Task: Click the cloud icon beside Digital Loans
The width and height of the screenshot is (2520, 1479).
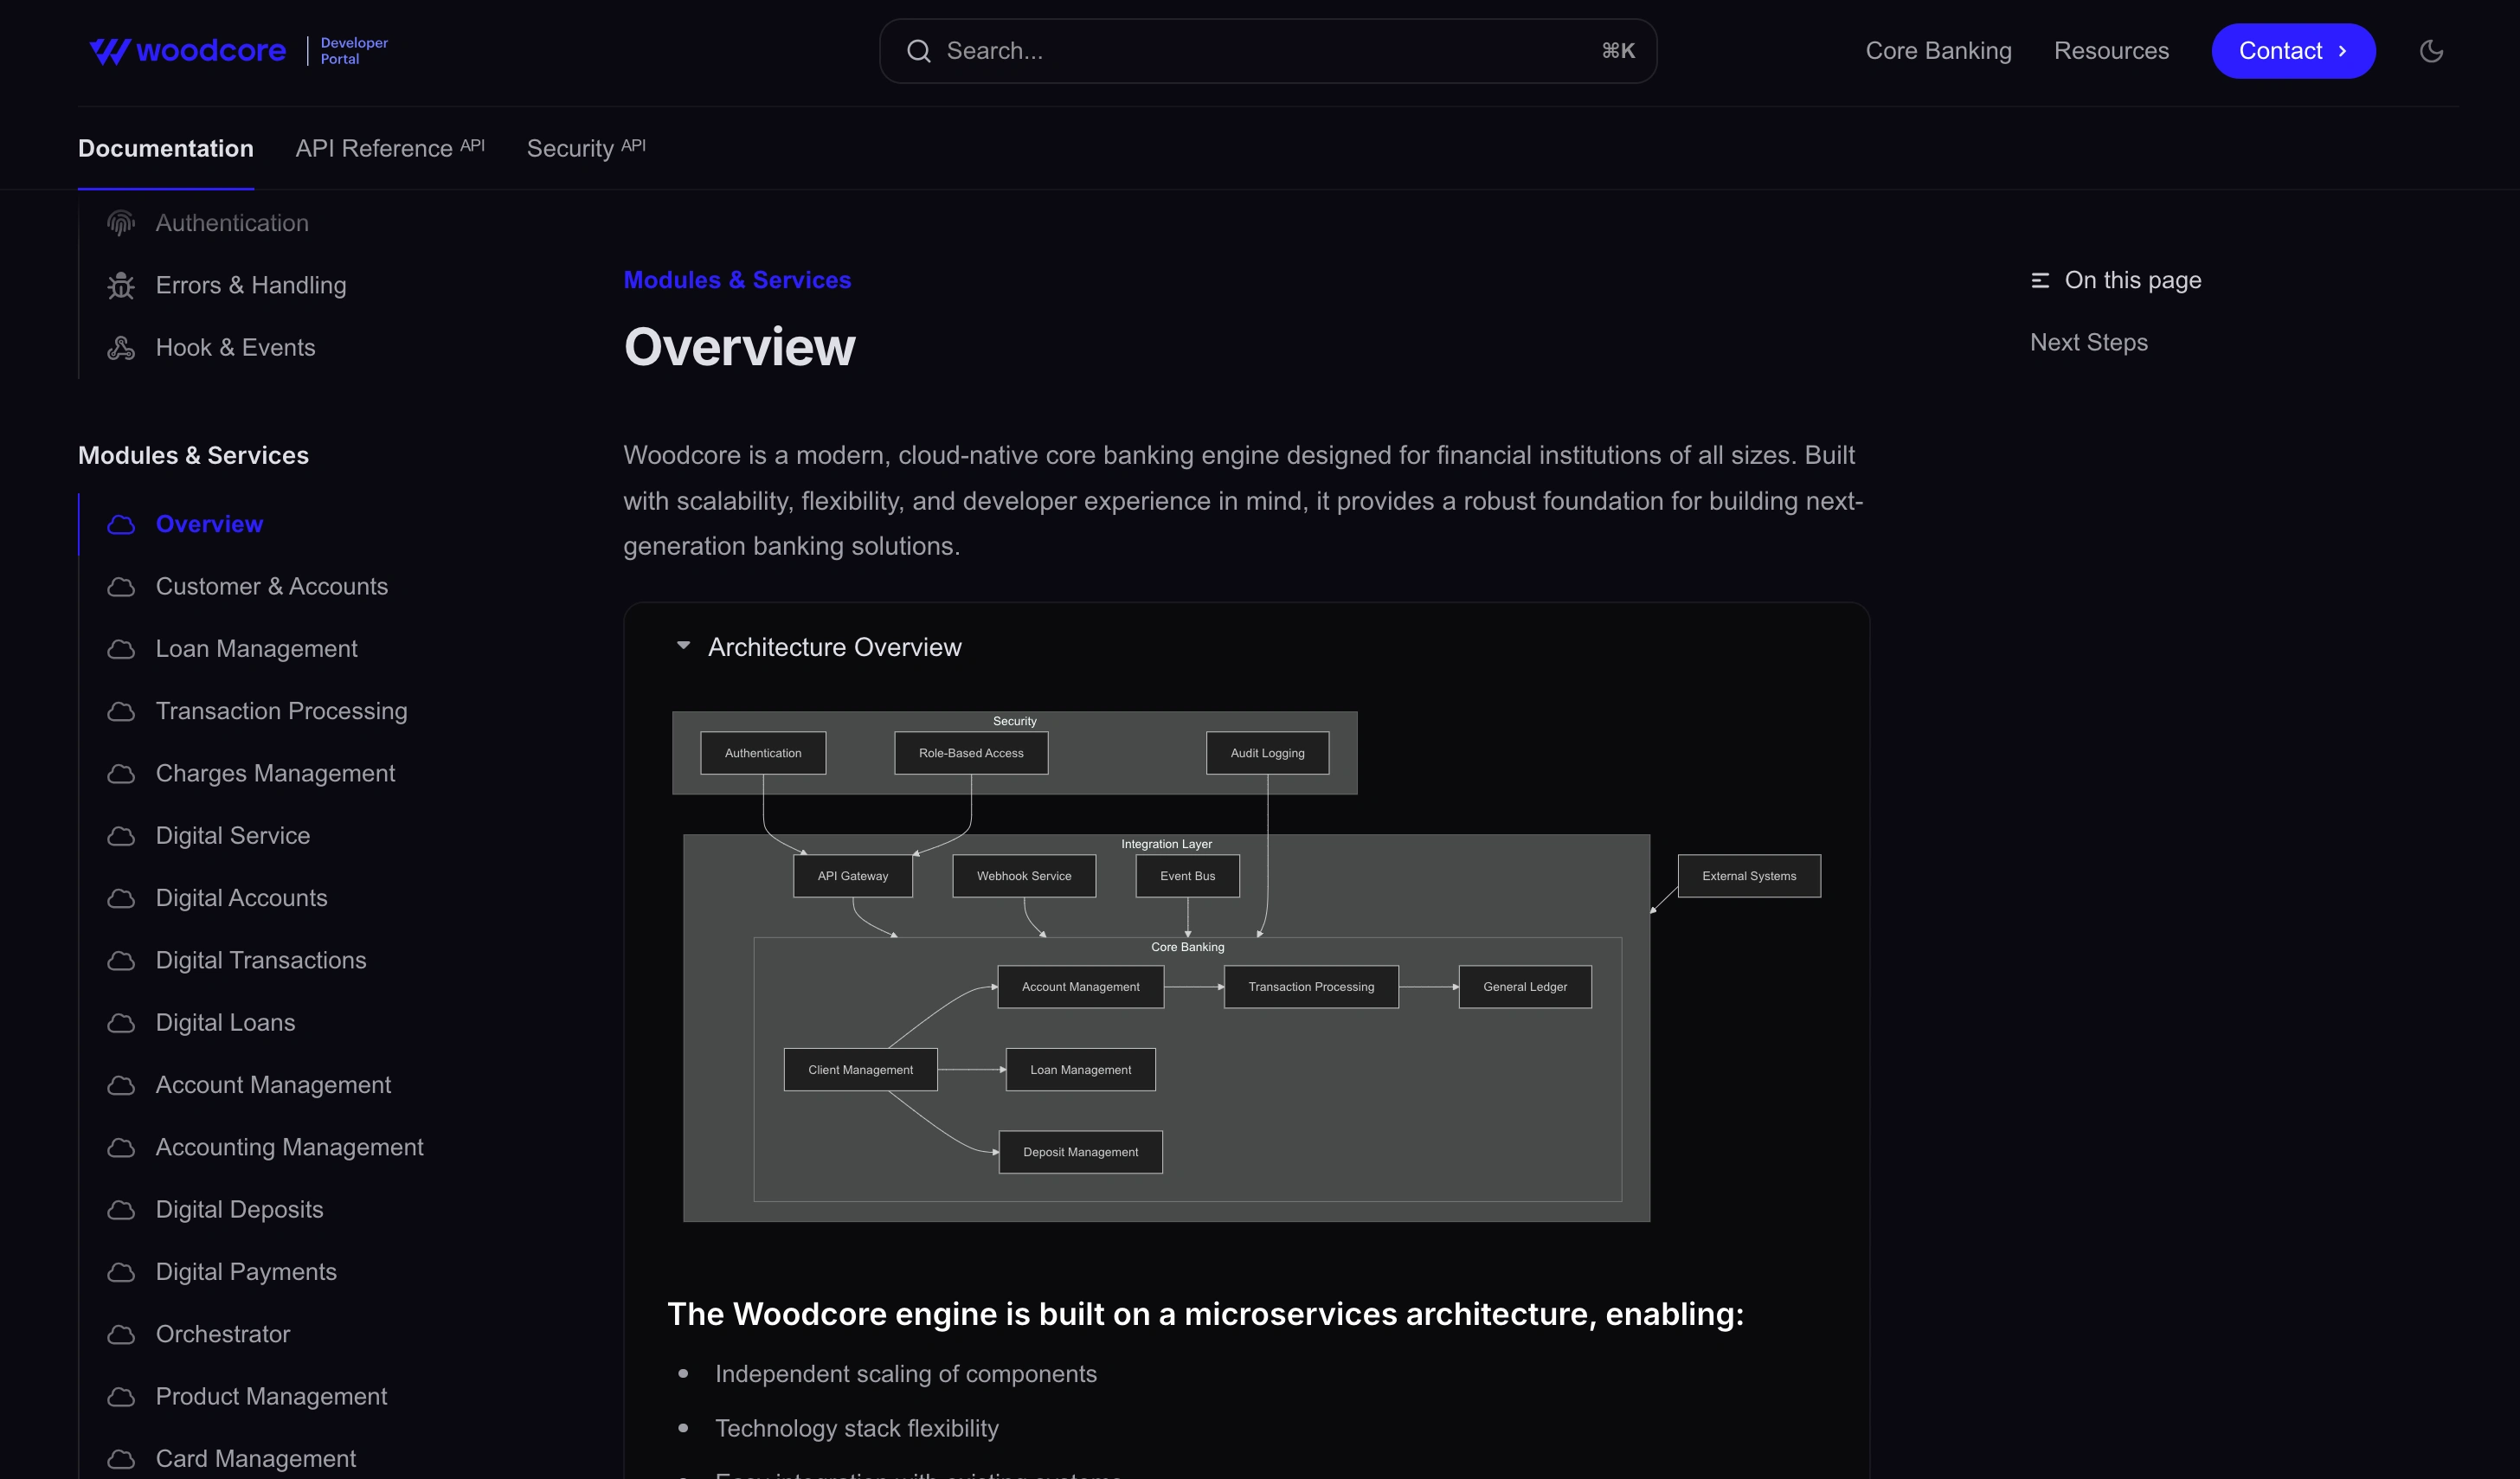Action: (121, 1023)
